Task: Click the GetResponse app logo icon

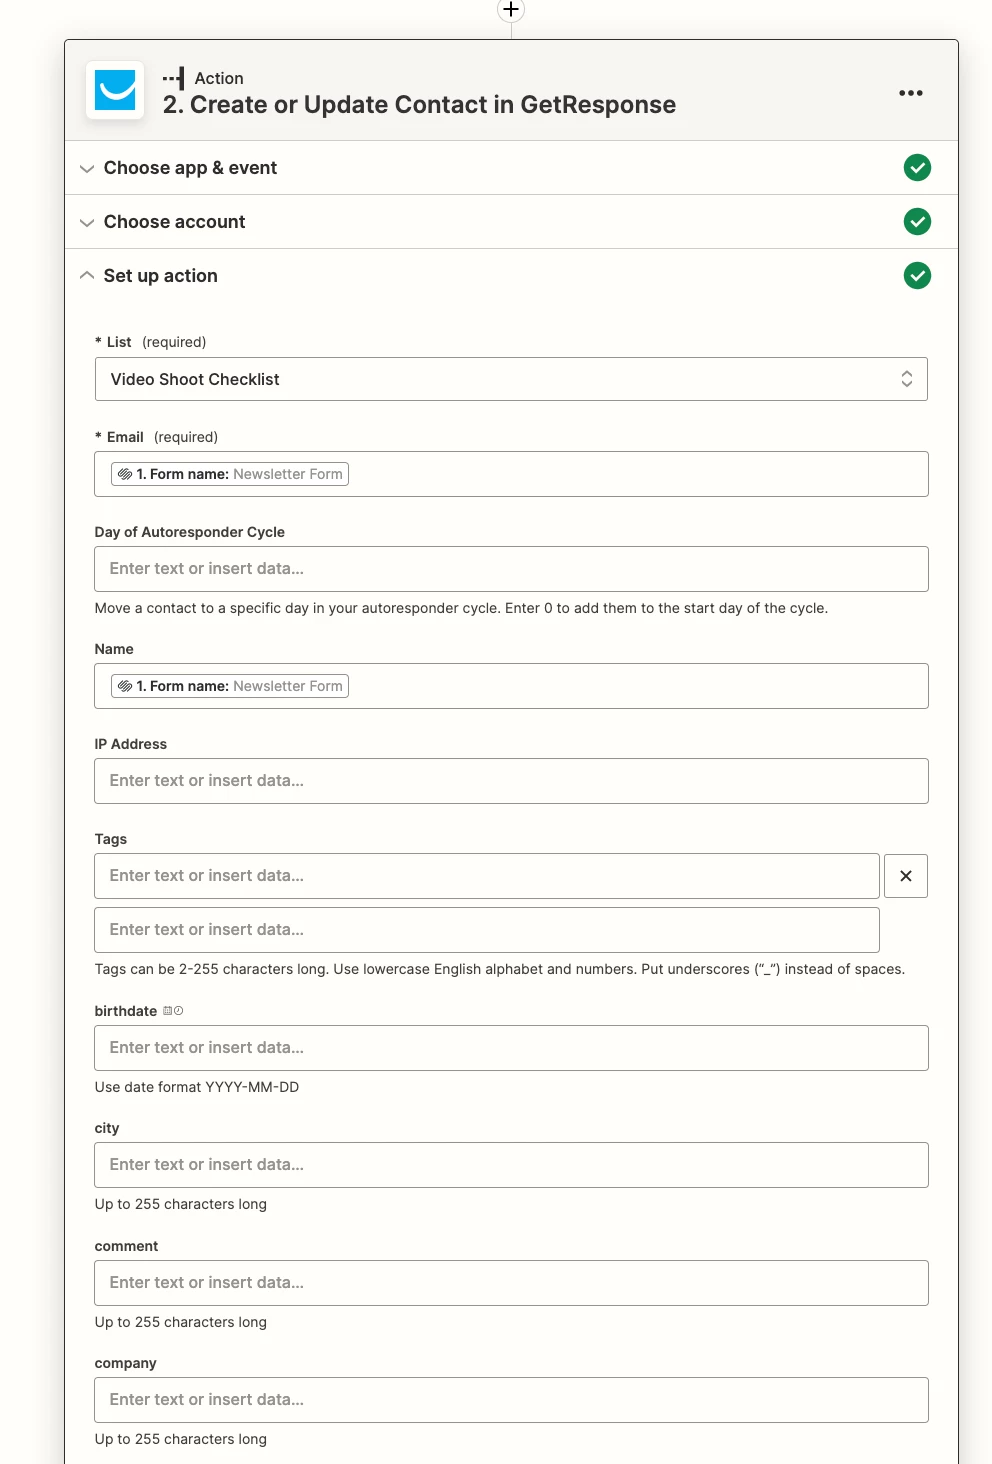Action: point(115,90)
